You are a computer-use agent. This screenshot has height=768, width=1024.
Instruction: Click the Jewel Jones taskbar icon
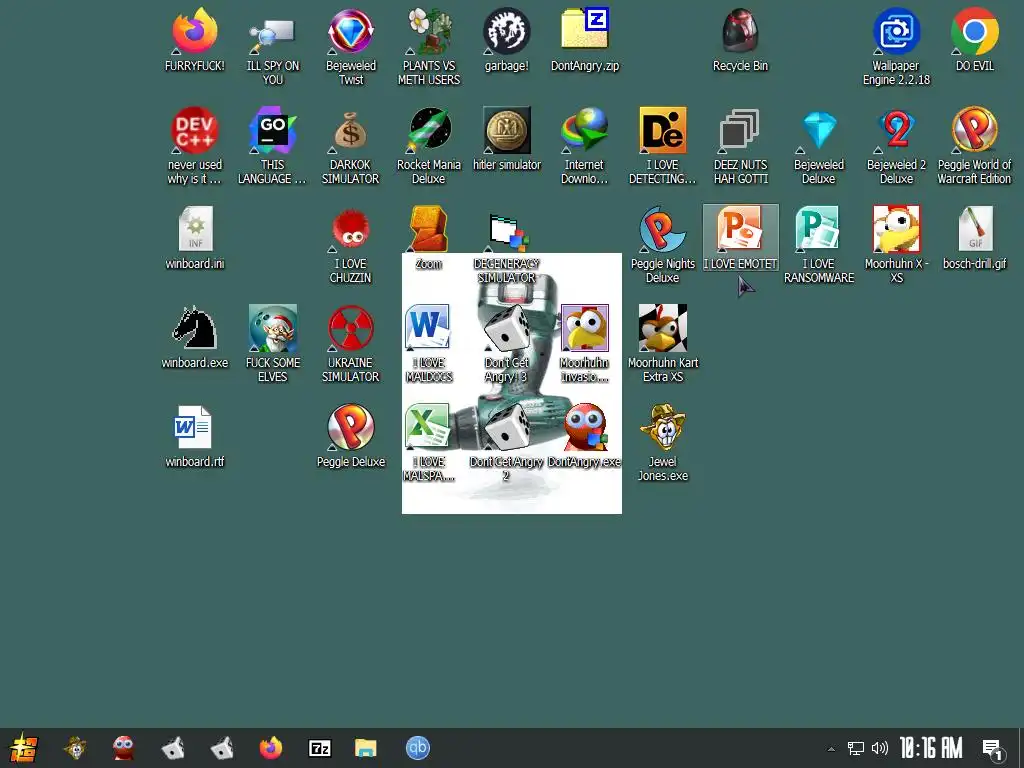tap(75, 748)
